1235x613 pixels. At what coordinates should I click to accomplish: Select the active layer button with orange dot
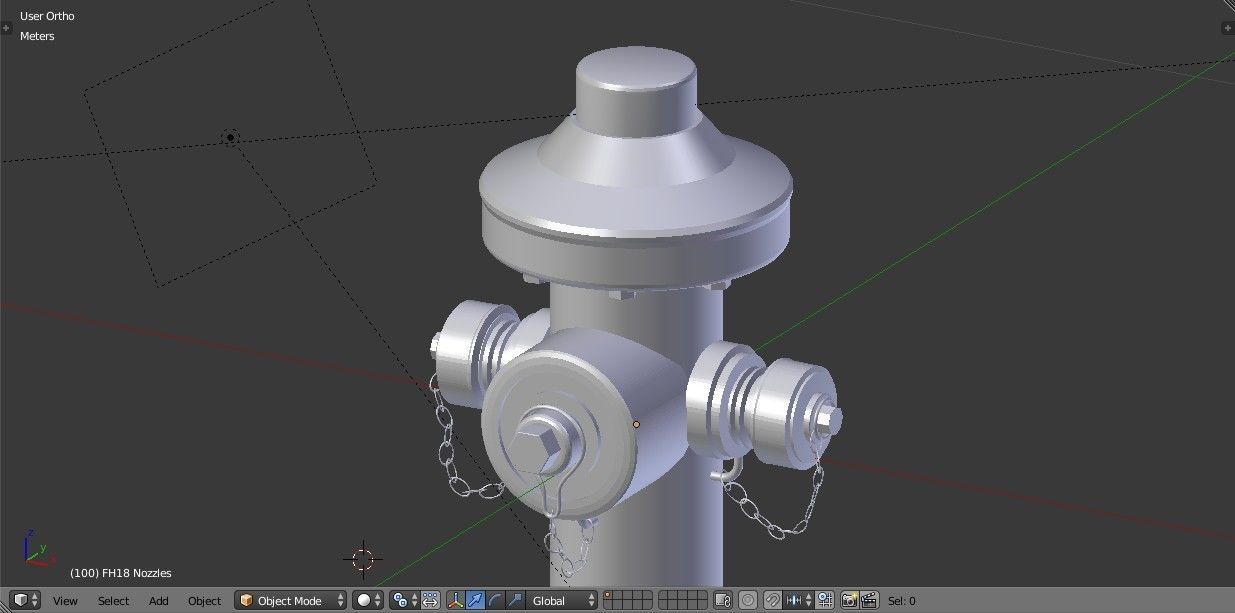(x=607, y=596)
